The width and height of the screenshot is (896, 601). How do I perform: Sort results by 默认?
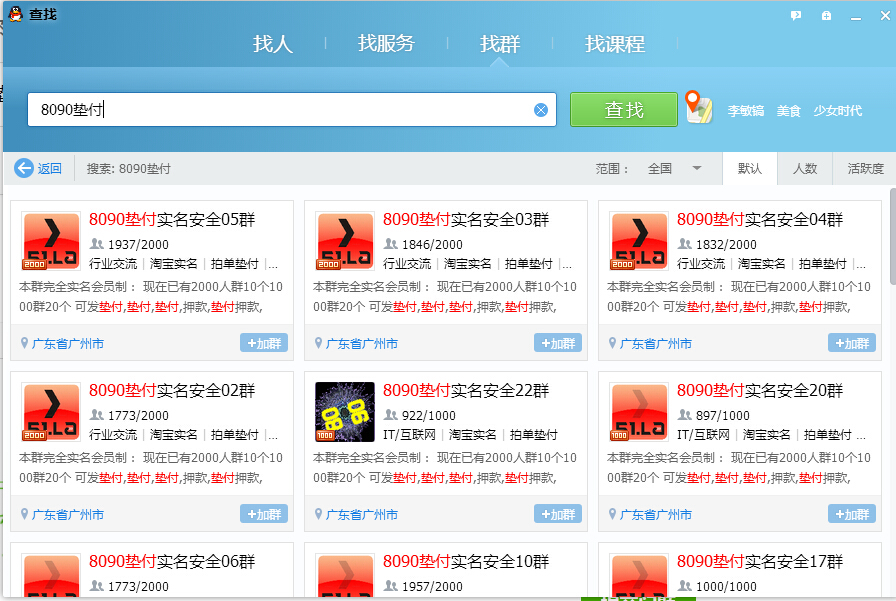pos(749,169)
